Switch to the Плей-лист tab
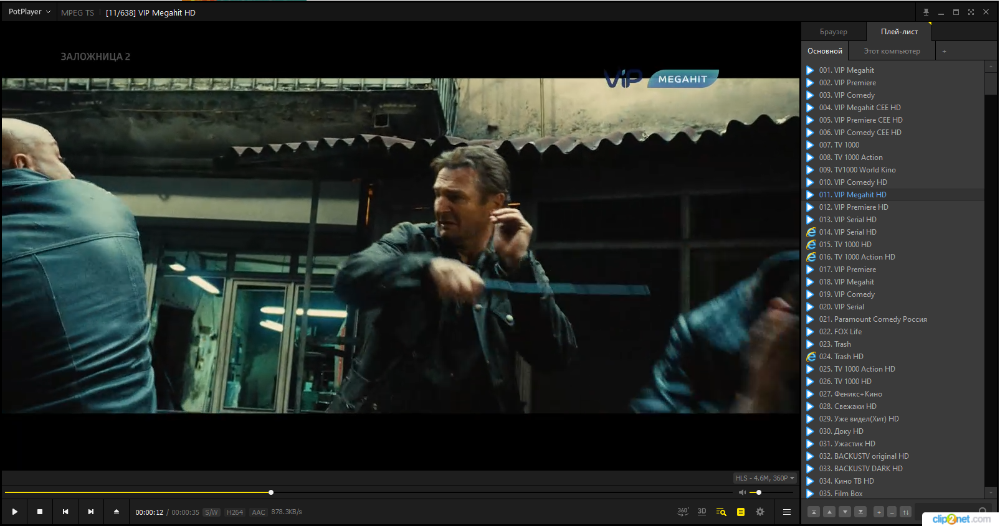This screenshot has width=1000, height=526. click(x=899, y=31)
